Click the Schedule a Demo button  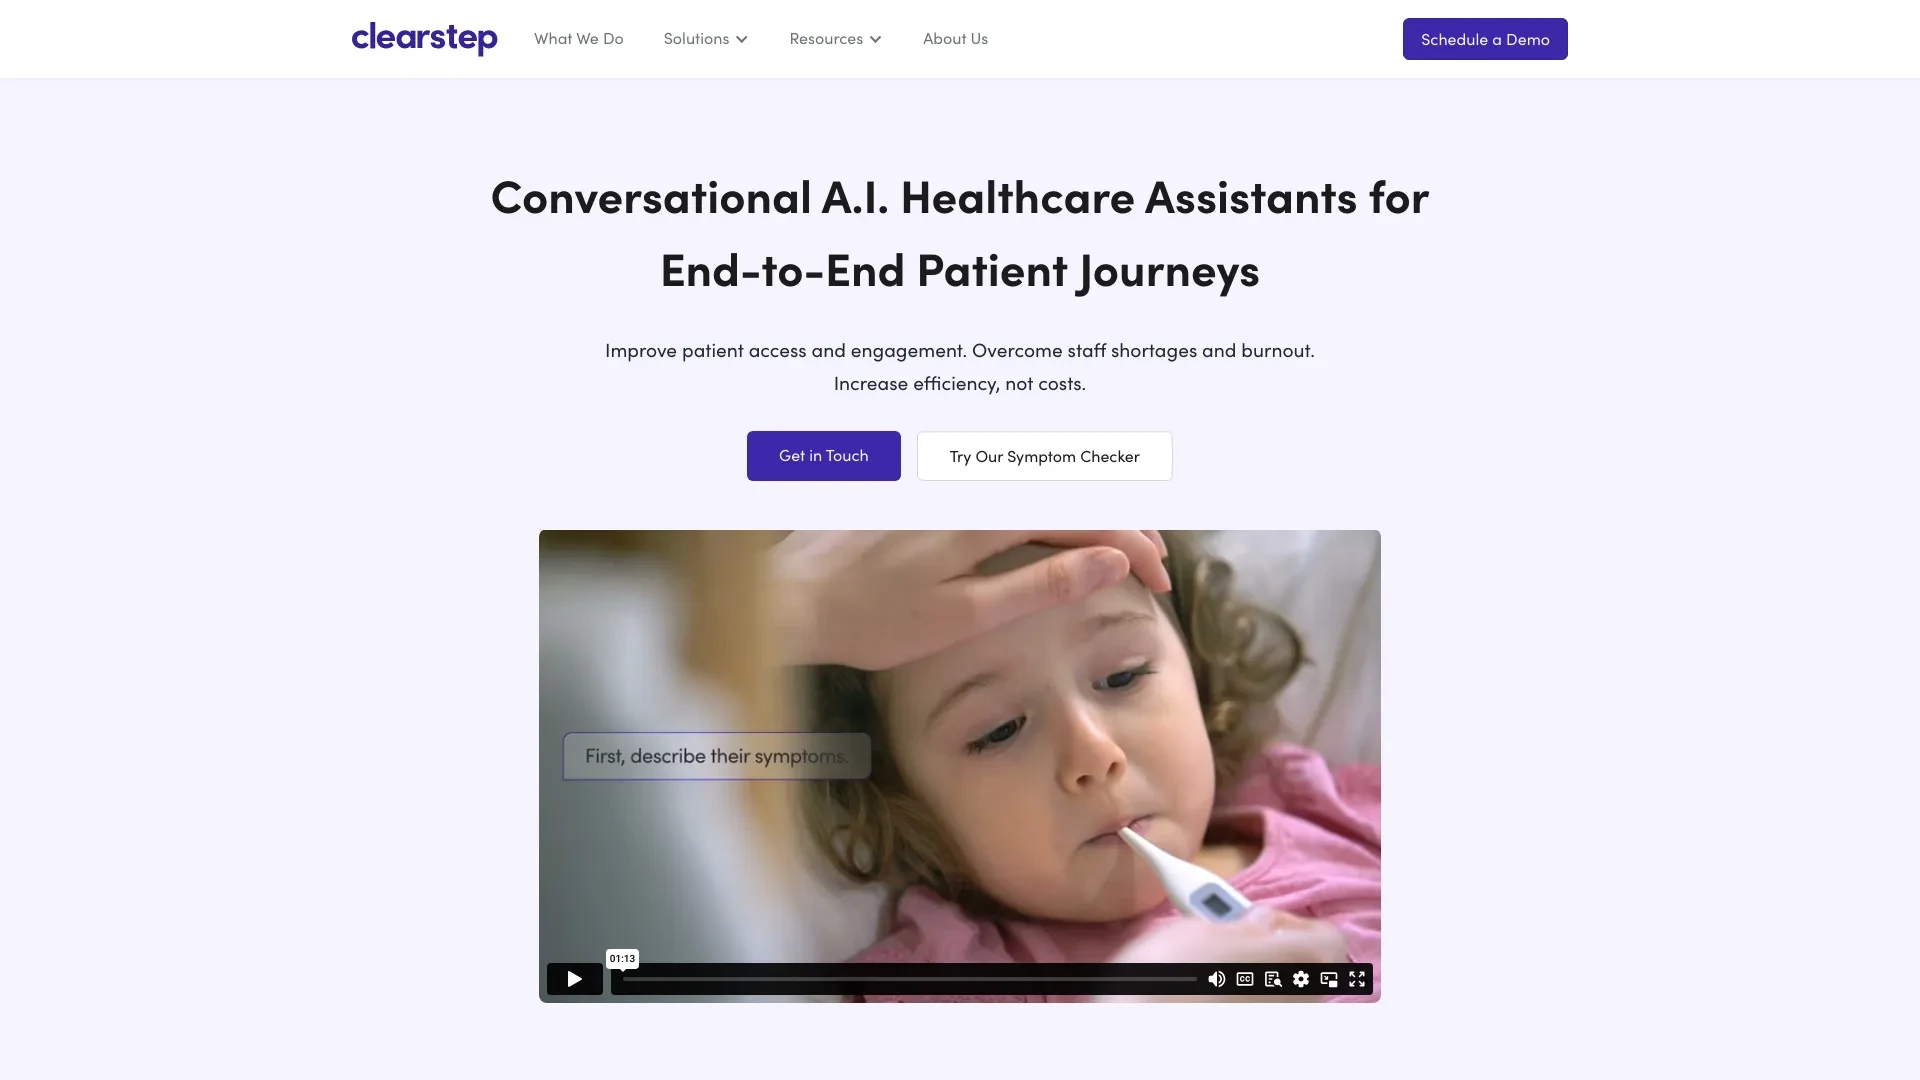(x=1485, y=38)
